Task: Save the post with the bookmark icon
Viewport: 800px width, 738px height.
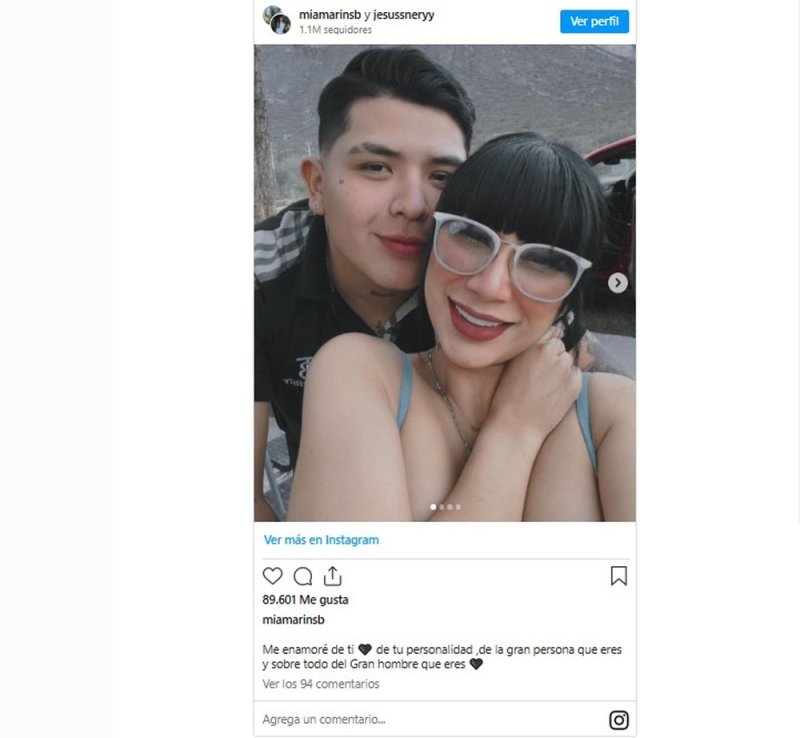Action: click(x=619, y=576)
